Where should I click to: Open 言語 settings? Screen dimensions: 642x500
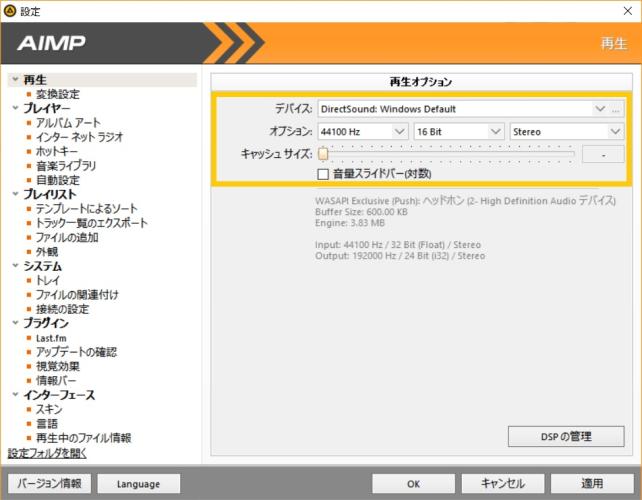[47, 423]
